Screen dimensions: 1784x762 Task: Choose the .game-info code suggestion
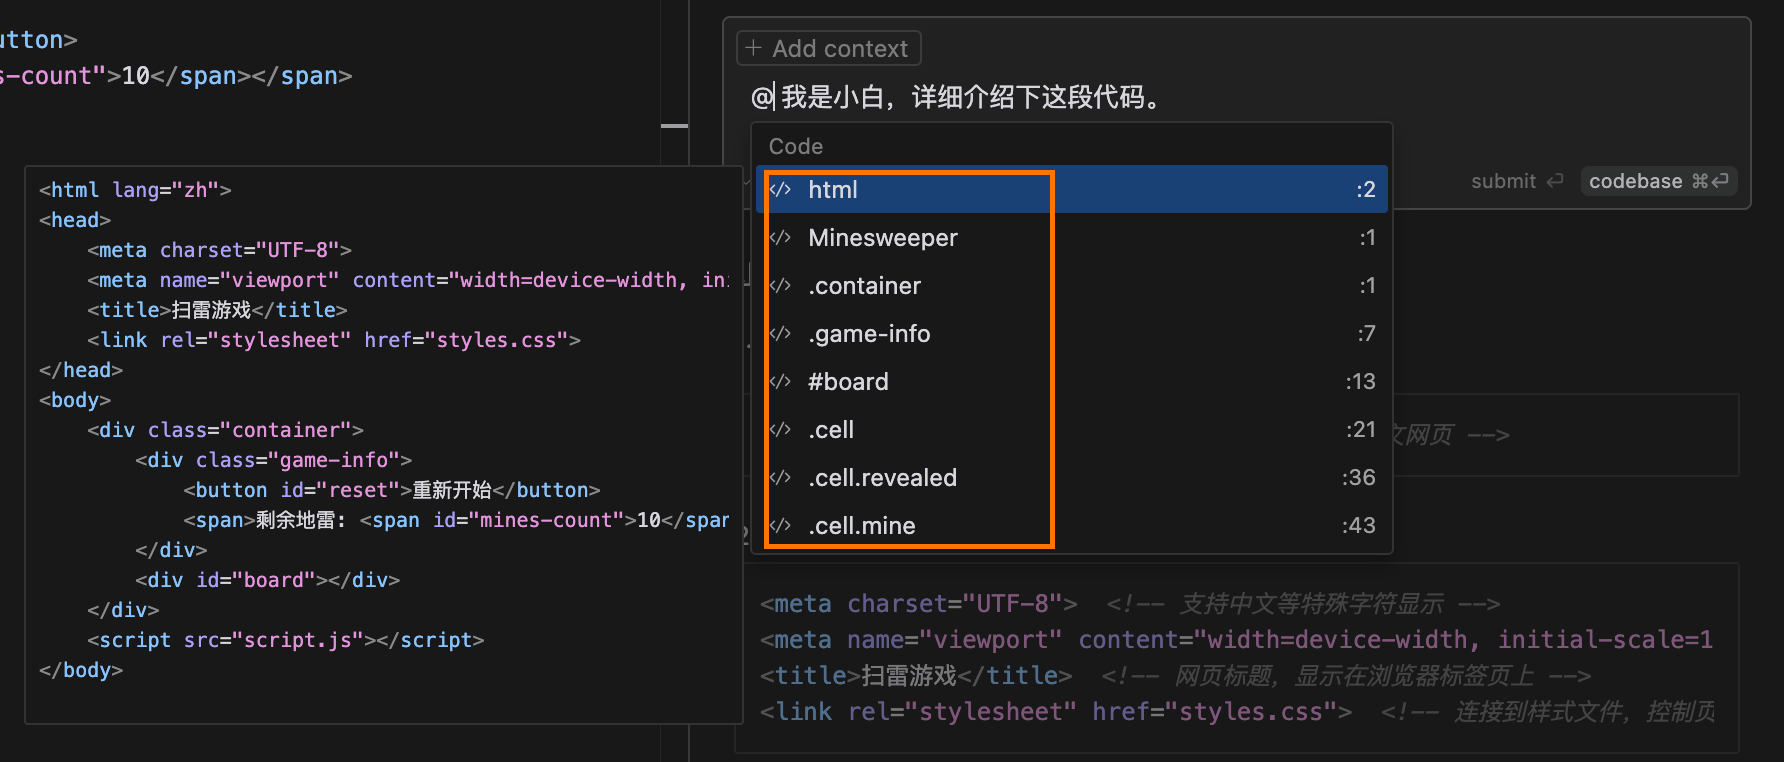[1072, 333]
